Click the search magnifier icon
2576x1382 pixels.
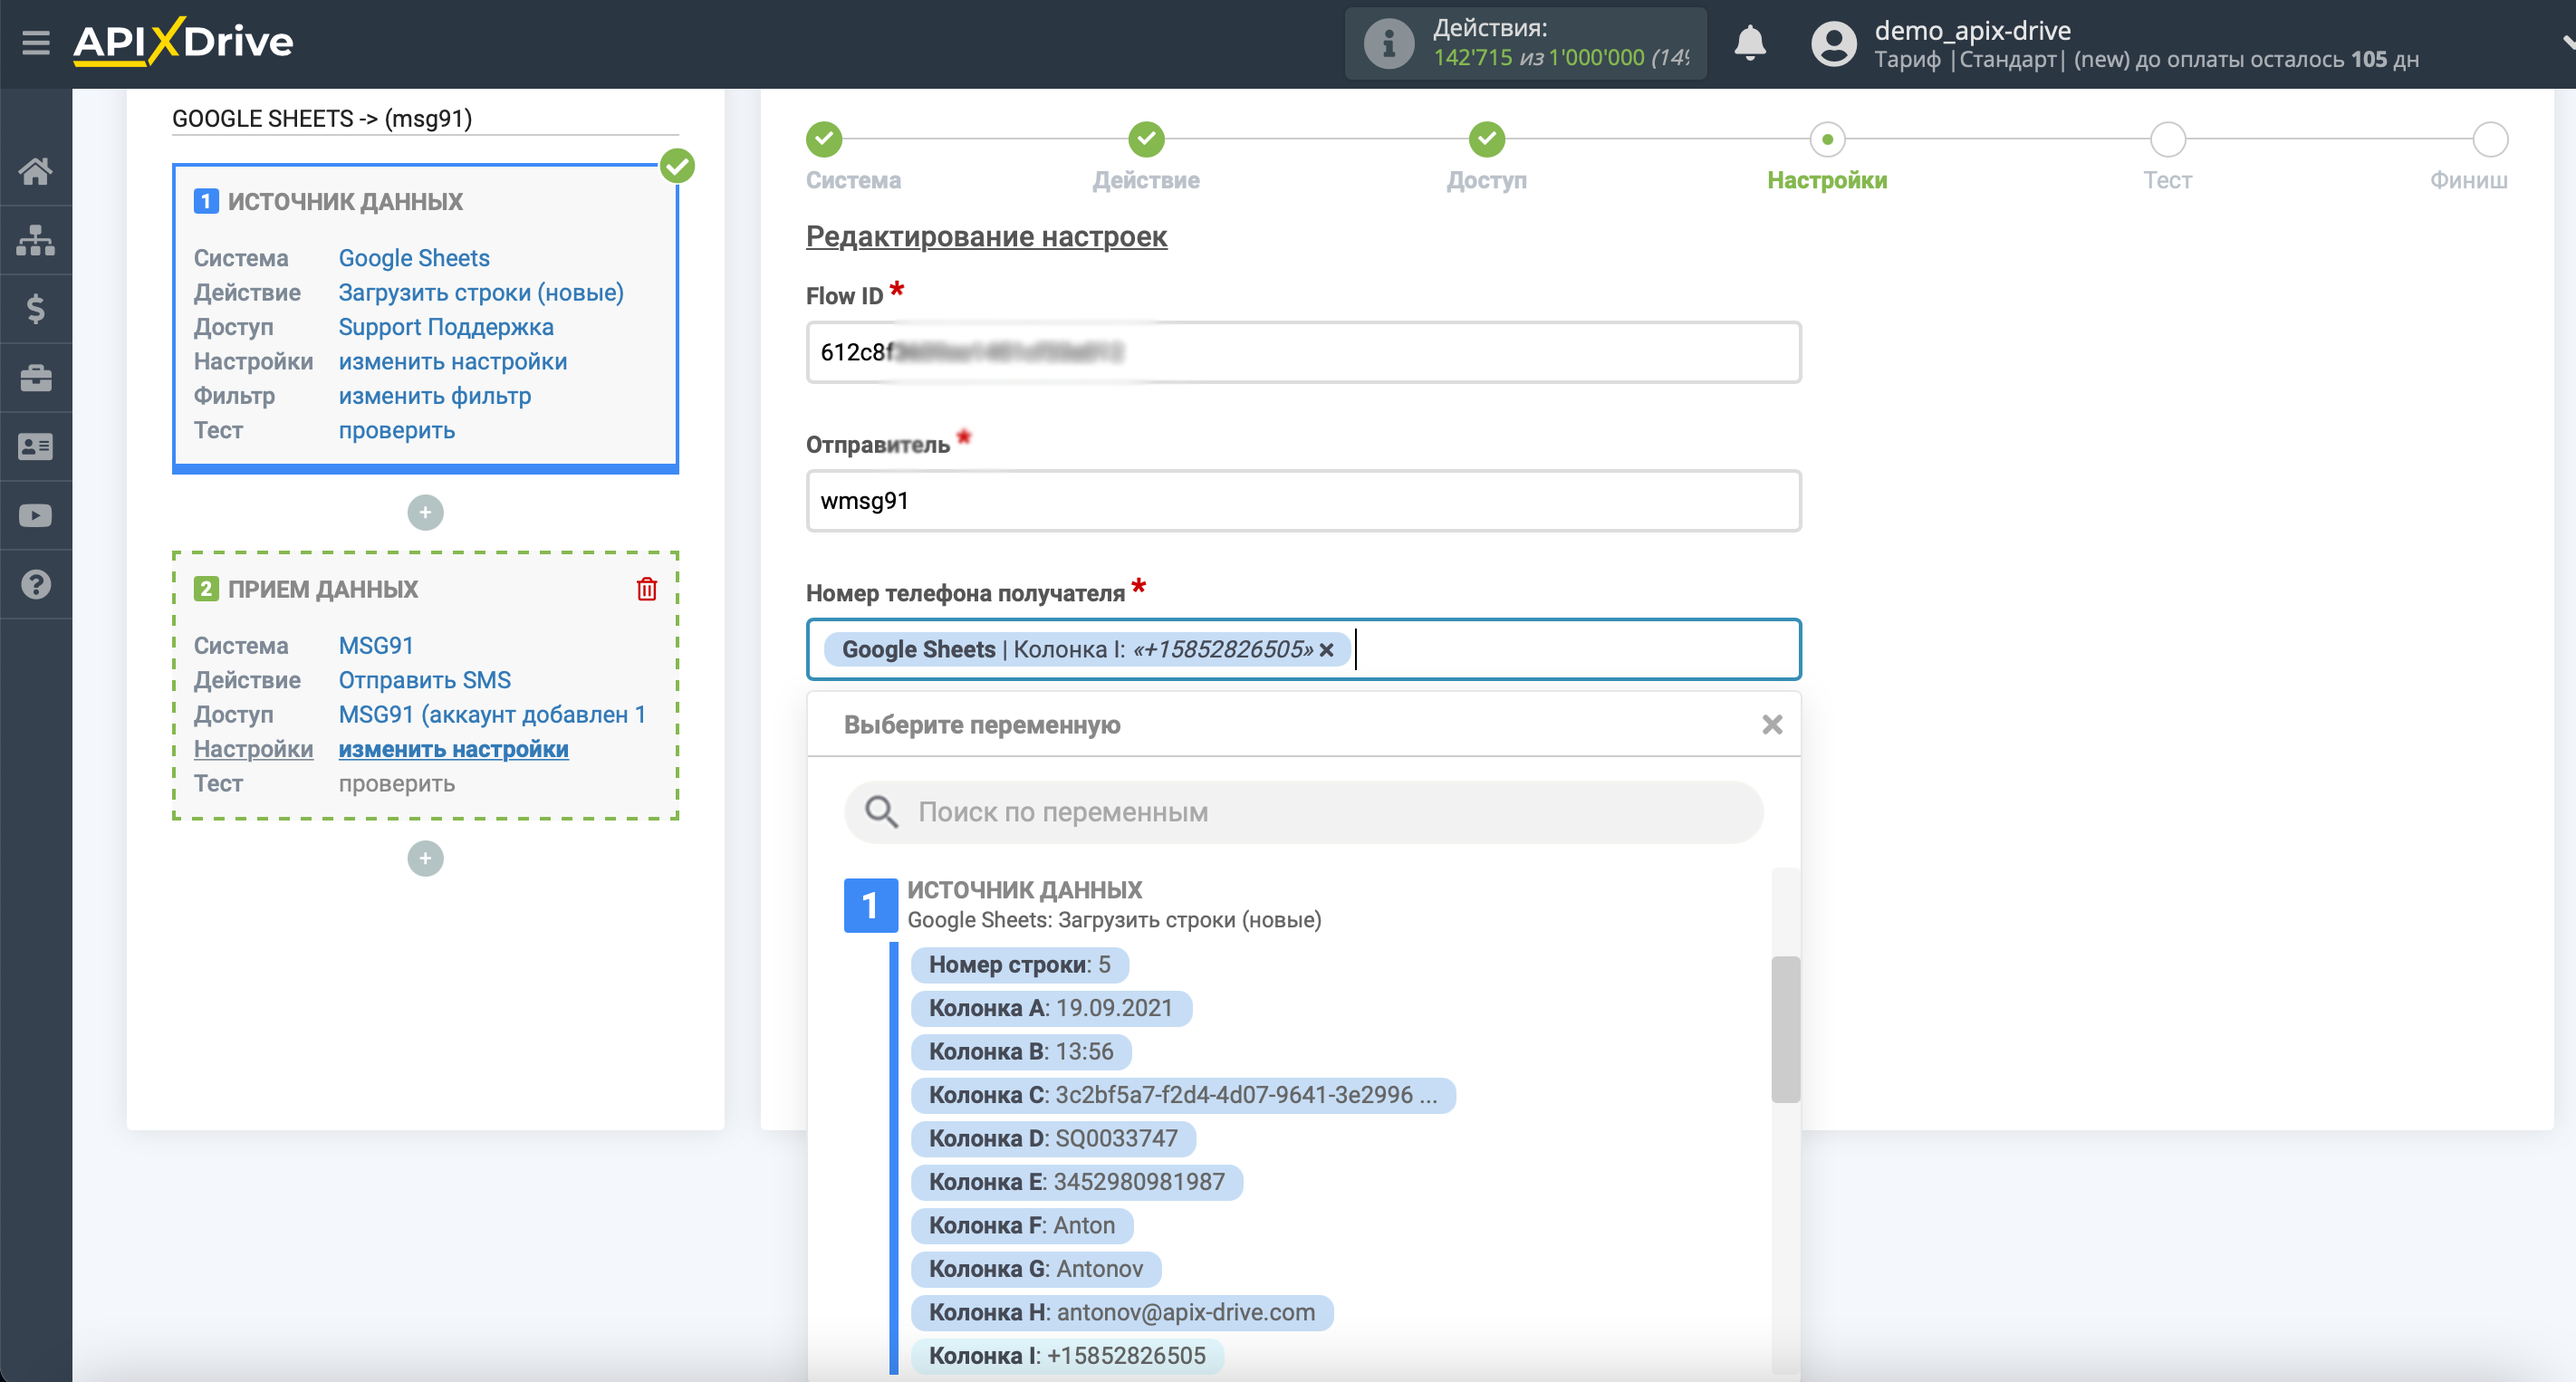point(881,812)
